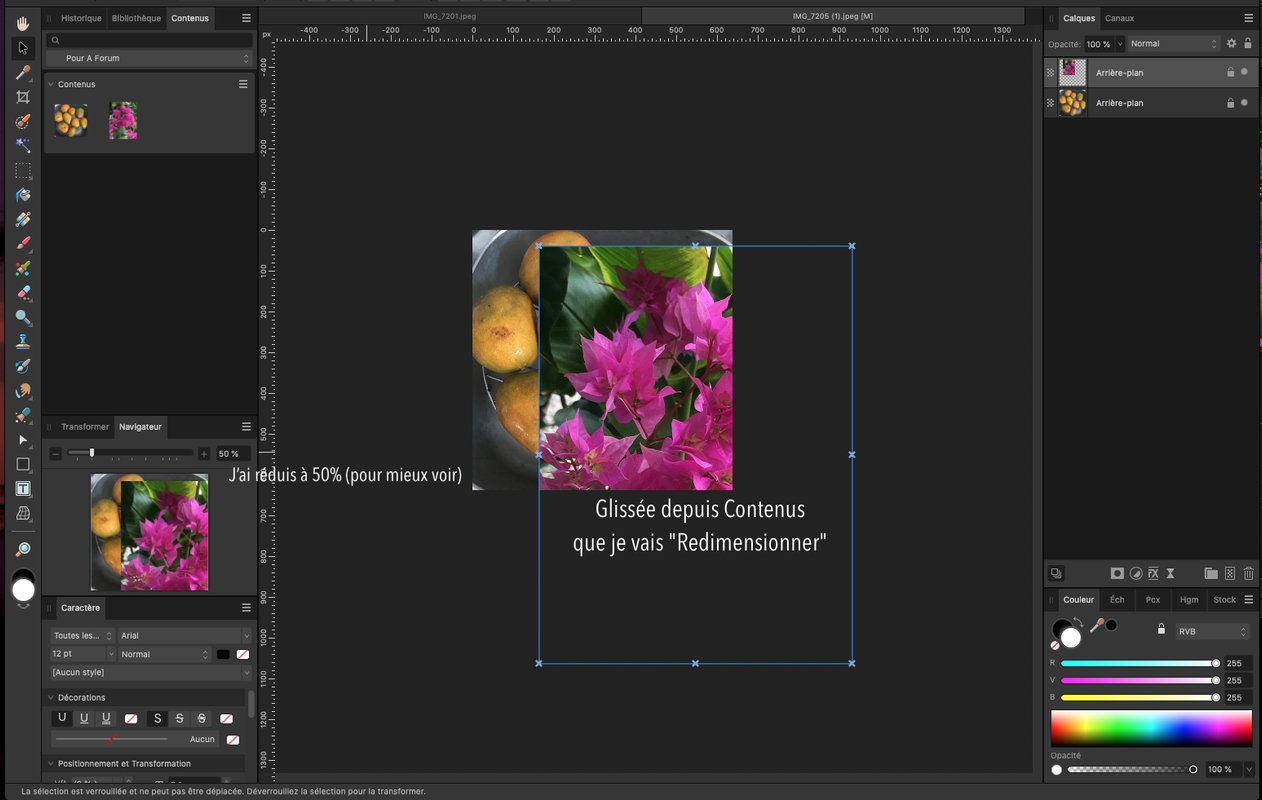Enable single underline decoration
Viewport: 1262px width, 800px height.
84,718
